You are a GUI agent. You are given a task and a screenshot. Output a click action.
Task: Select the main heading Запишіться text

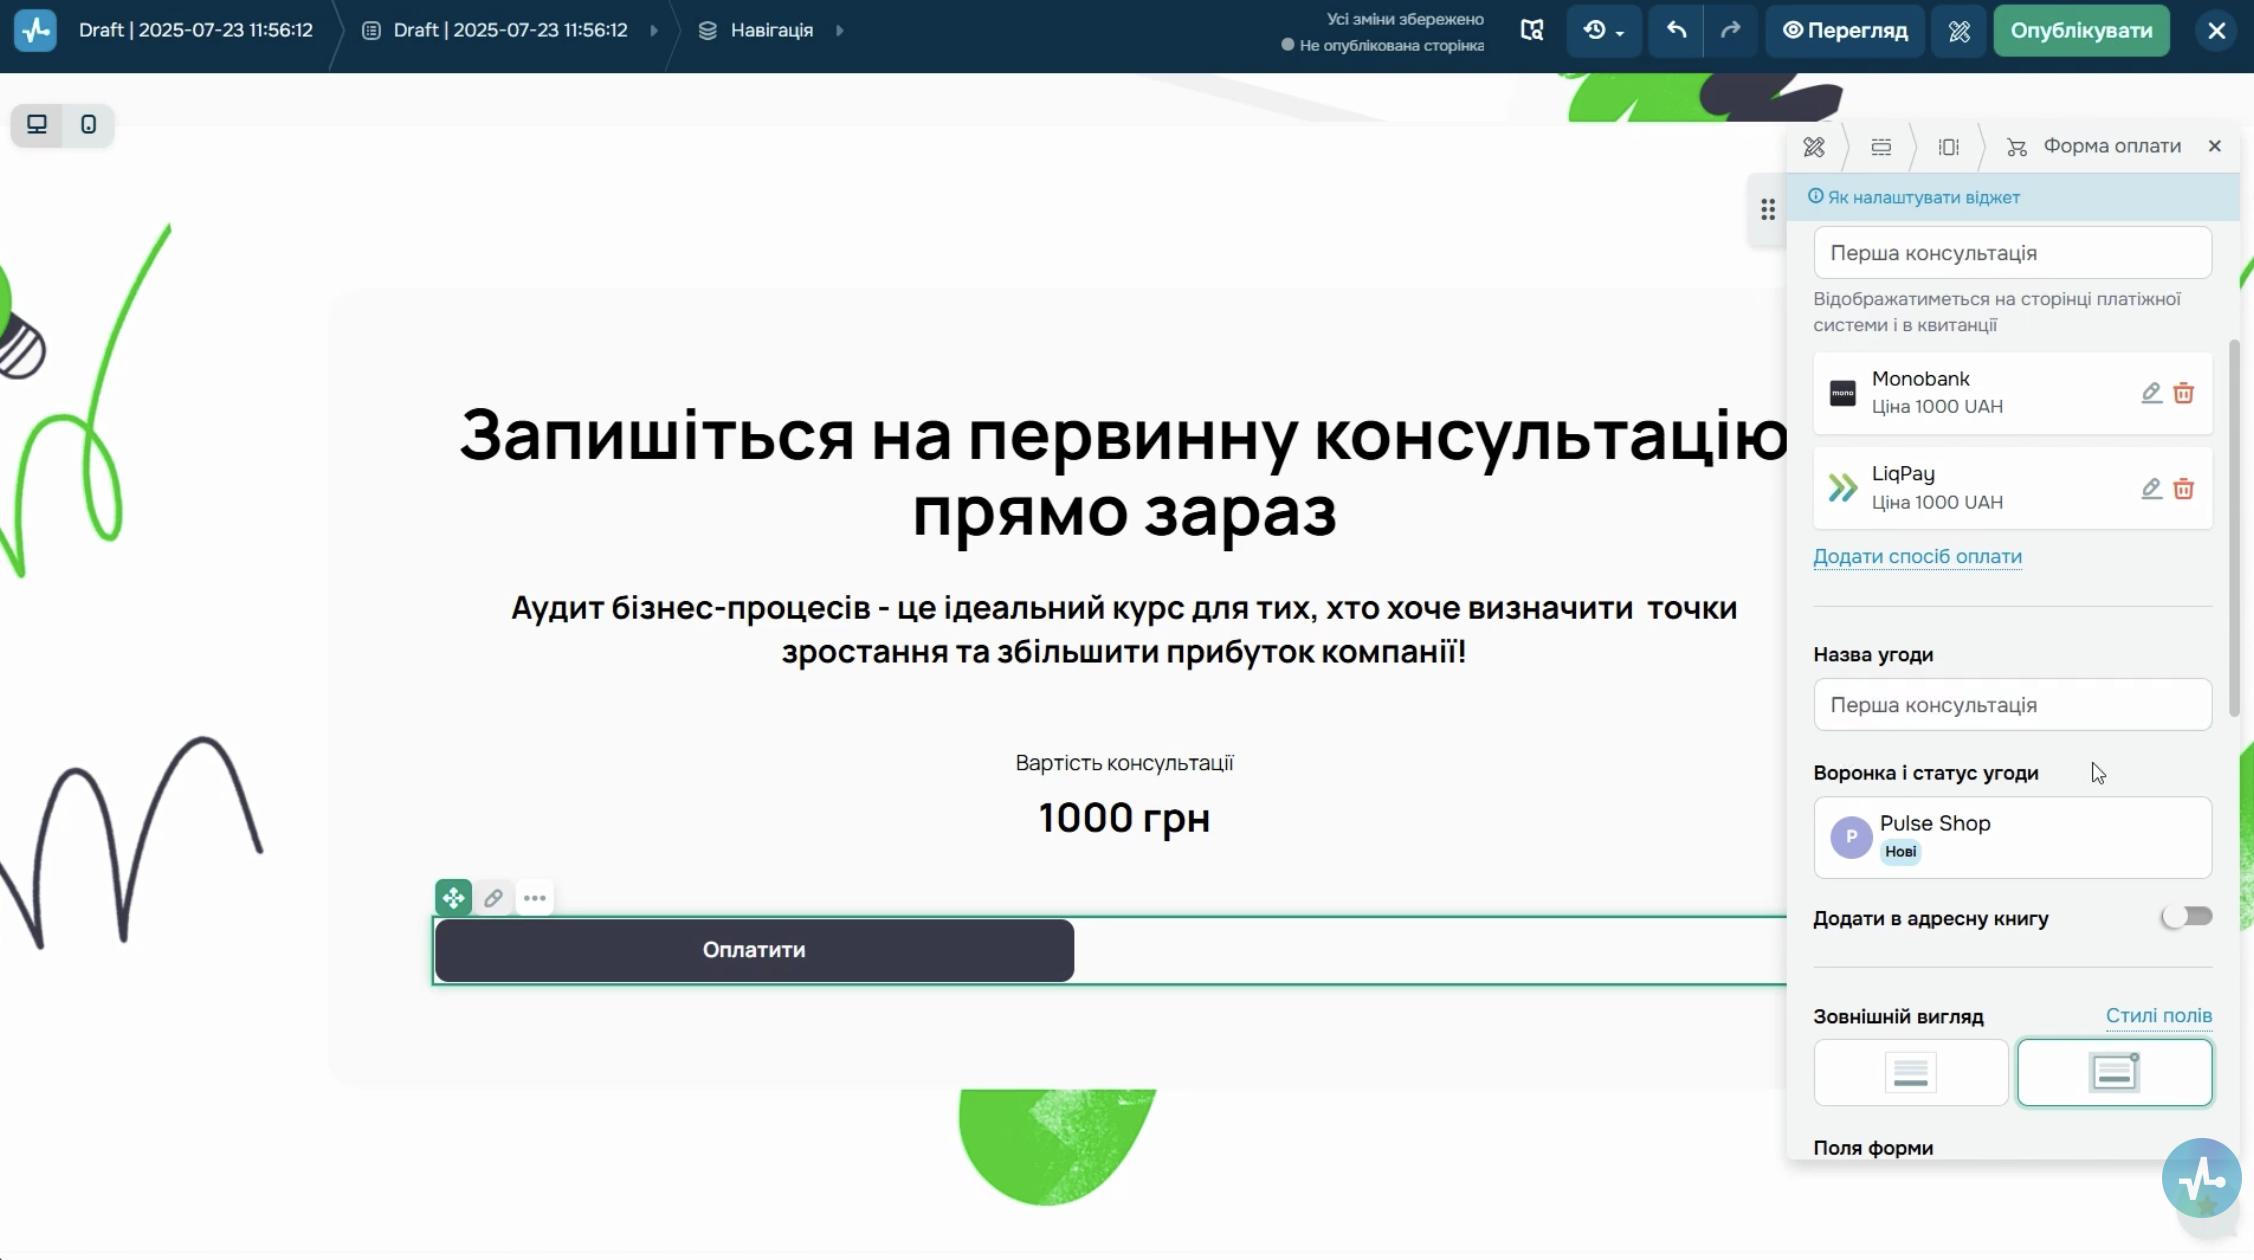1124,473
